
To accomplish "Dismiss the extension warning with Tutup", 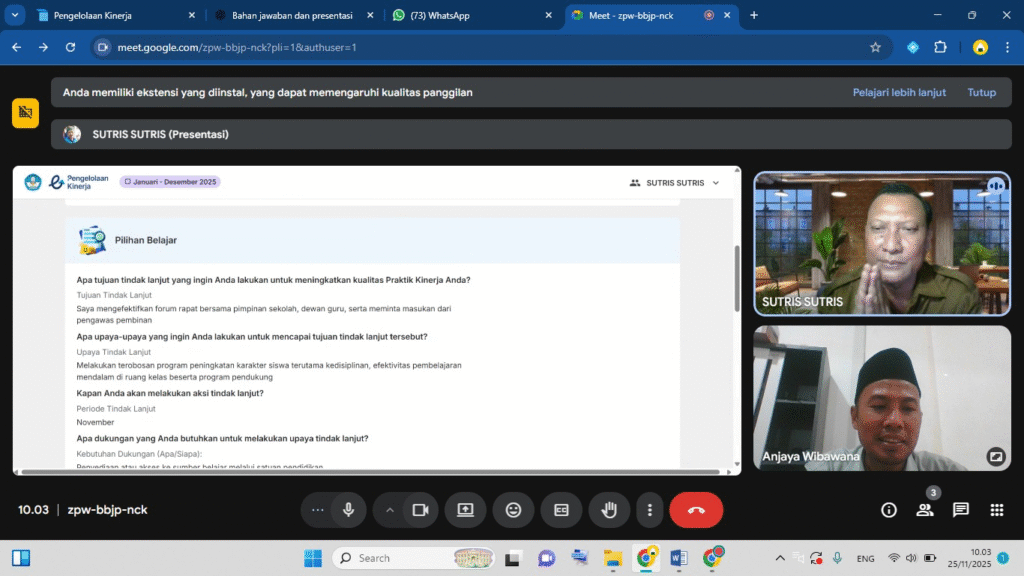I will pos(981,92).
